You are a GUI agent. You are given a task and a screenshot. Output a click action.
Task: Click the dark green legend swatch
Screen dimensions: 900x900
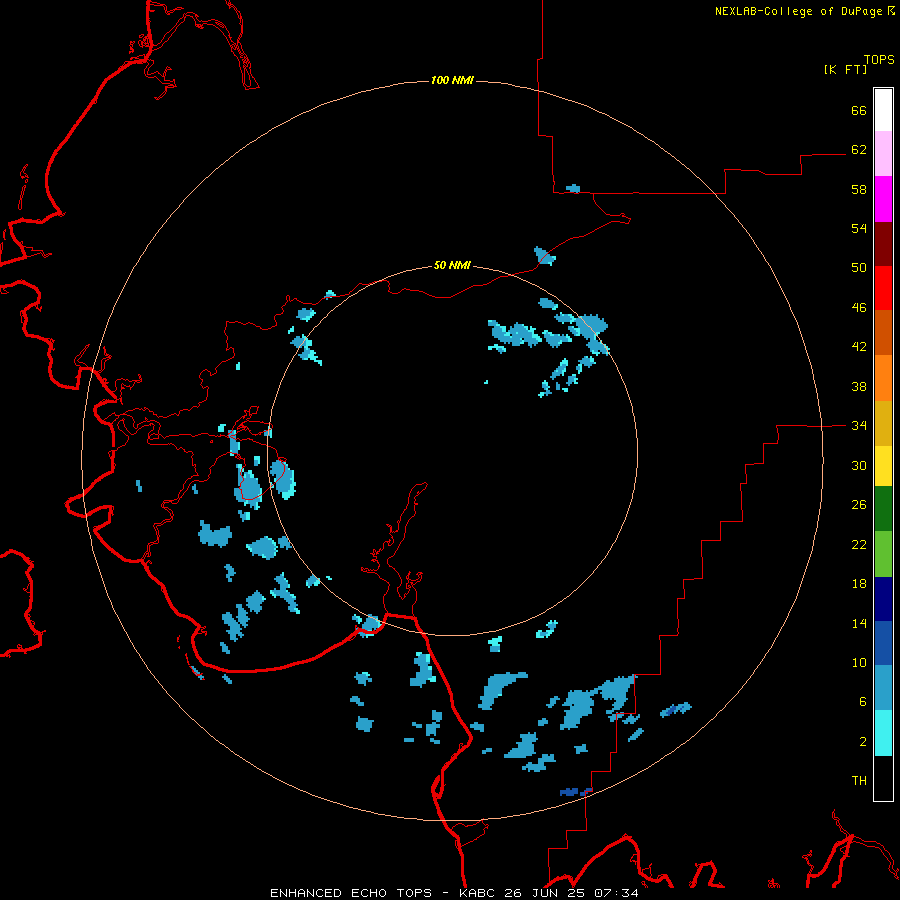click(x=883, y=509)
